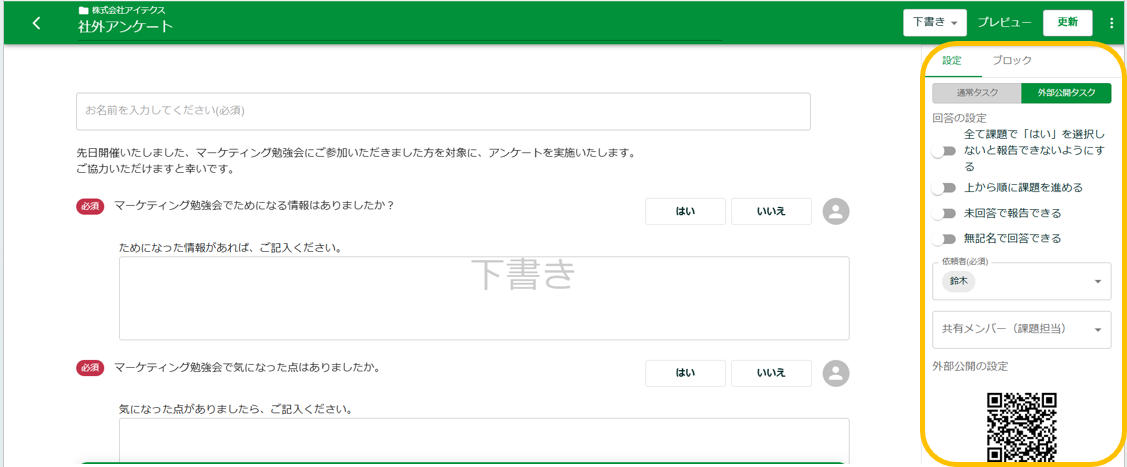Open the three-dot more options menu

pyautogui.click(x=1111, y=23)
